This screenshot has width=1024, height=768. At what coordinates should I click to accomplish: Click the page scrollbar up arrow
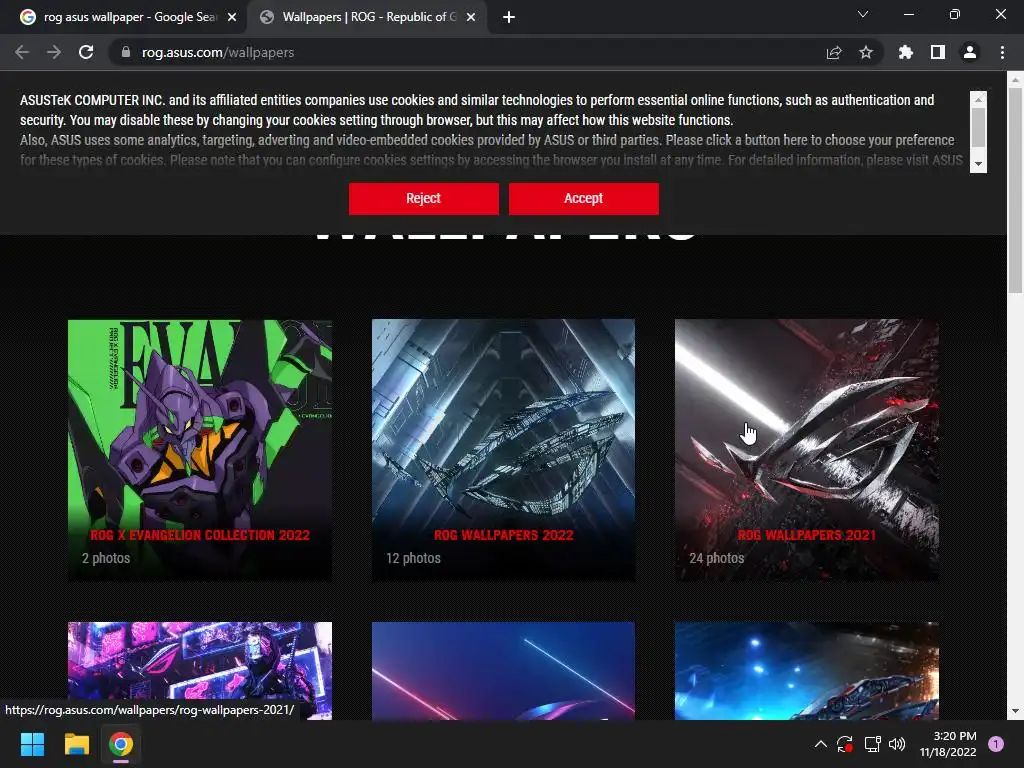point(1015,80)
